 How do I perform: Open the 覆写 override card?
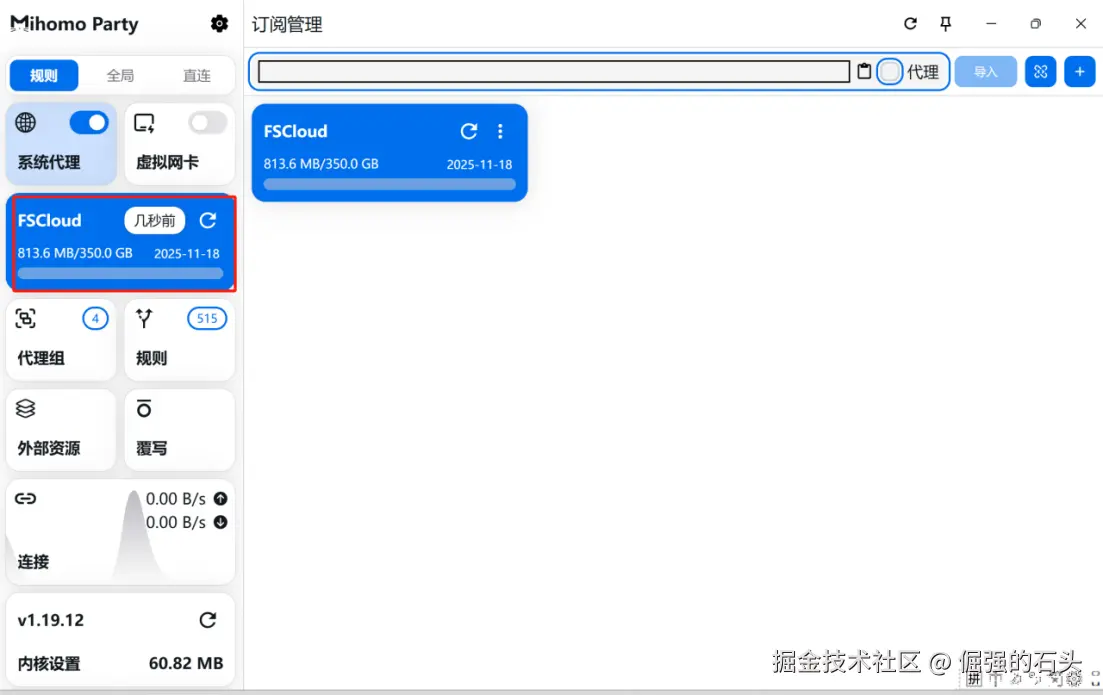[x=179, y=430]
